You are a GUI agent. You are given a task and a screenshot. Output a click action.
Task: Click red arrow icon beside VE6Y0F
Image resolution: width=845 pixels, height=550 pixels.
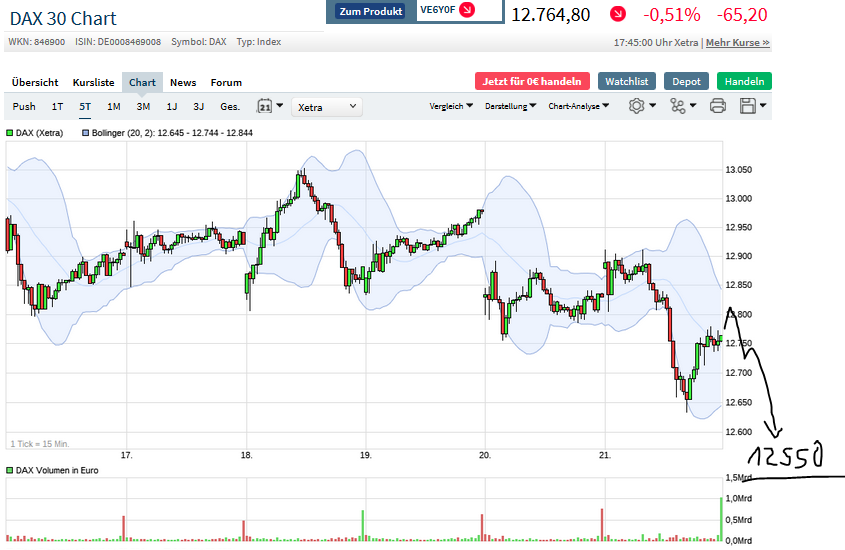point(466,11)
